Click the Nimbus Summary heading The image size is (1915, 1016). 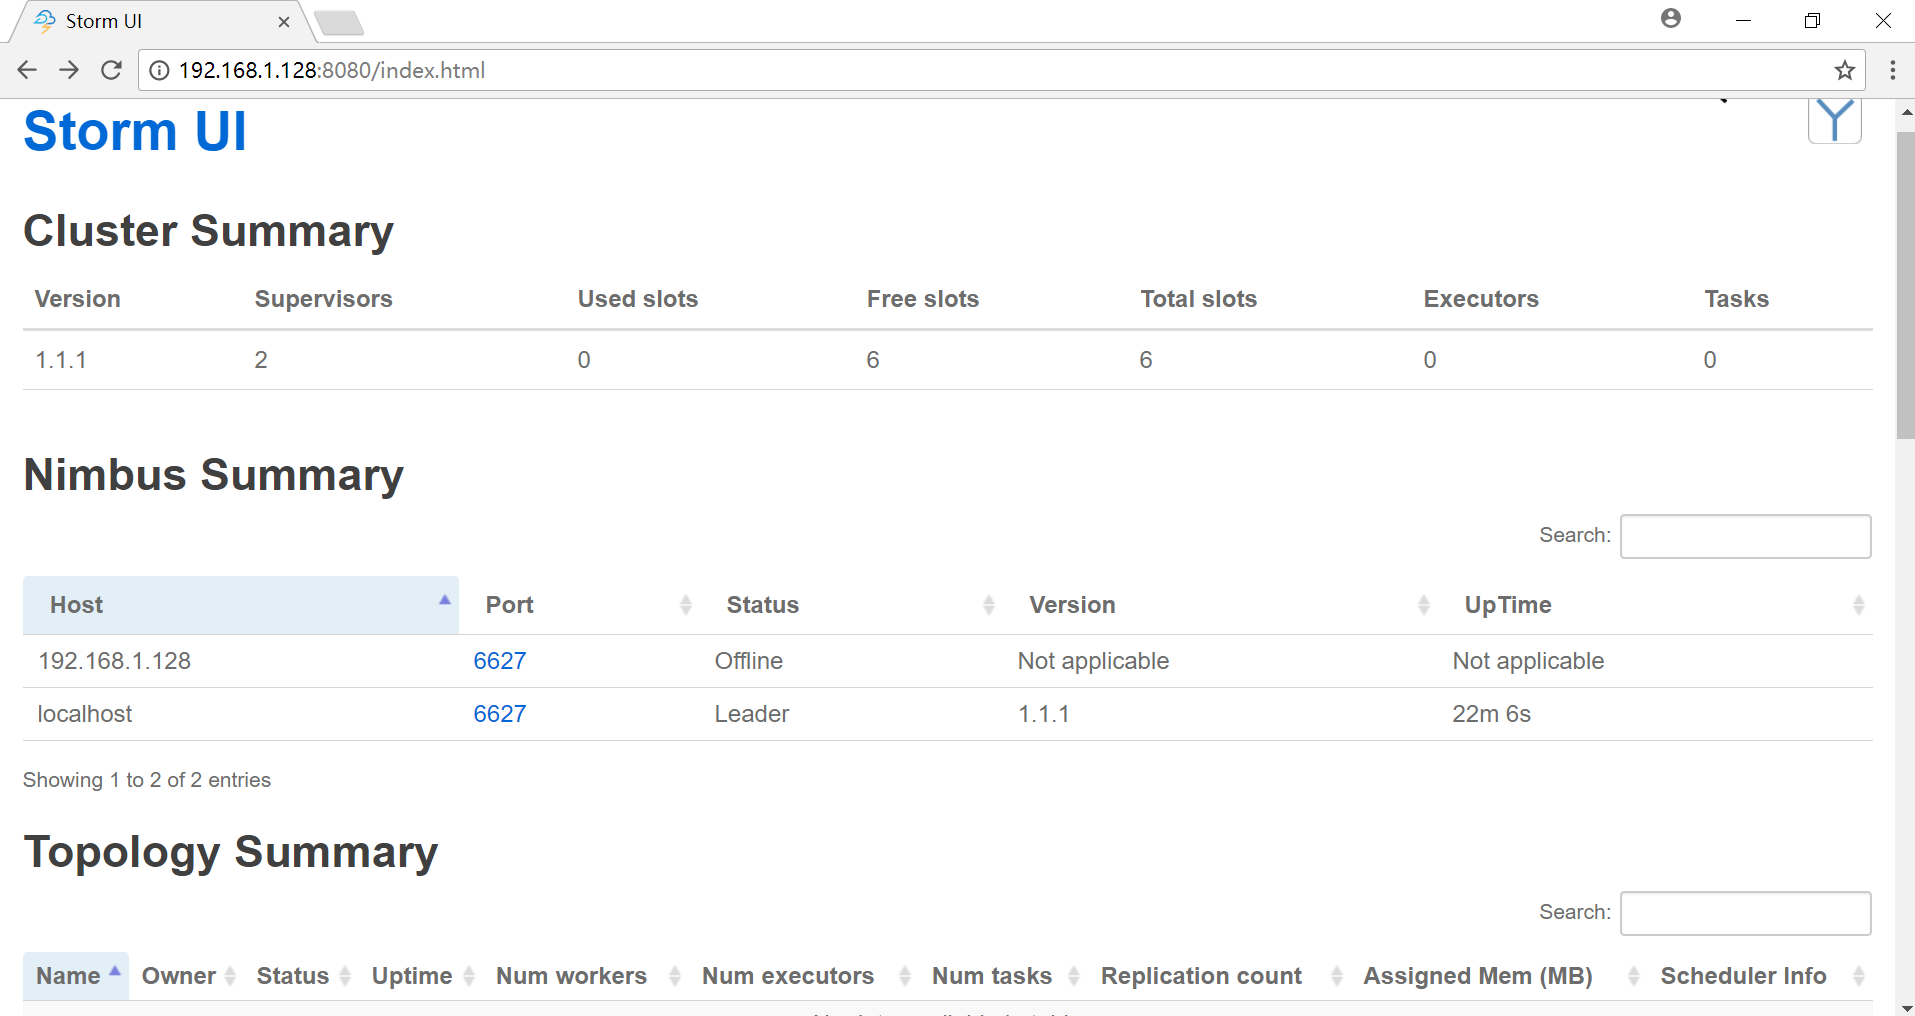tap(213, 474)
